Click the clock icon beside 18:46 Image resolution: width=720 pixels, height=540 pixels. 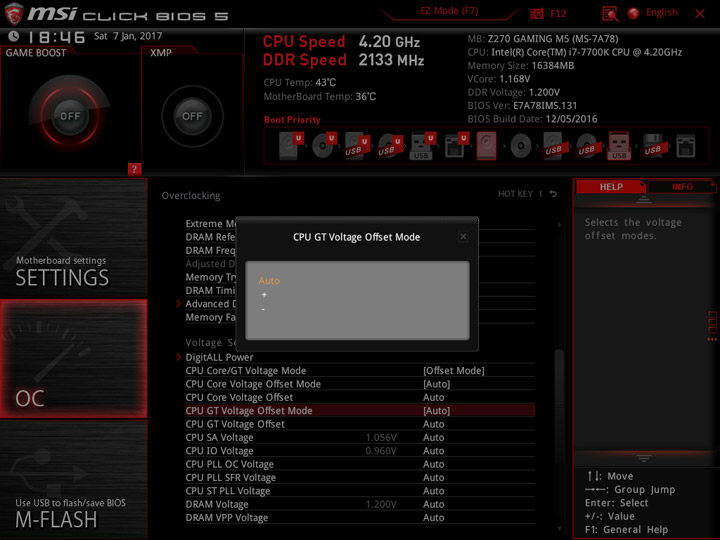14,36
